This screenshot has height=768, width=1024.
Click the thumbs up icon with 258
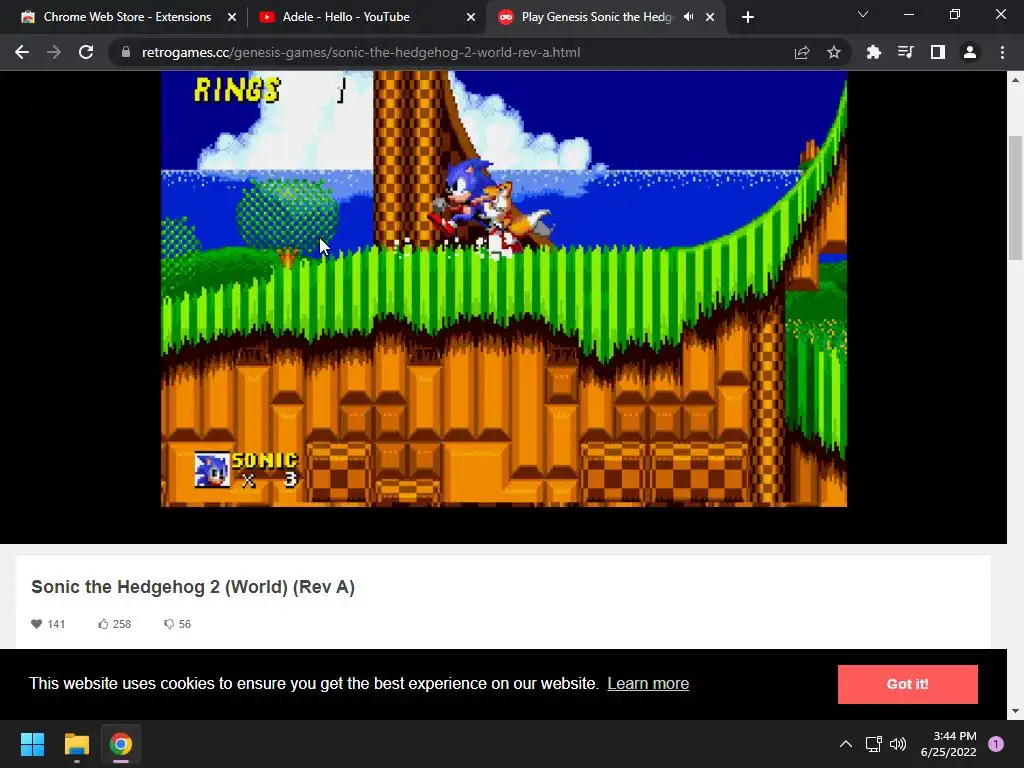pos(103,624)
